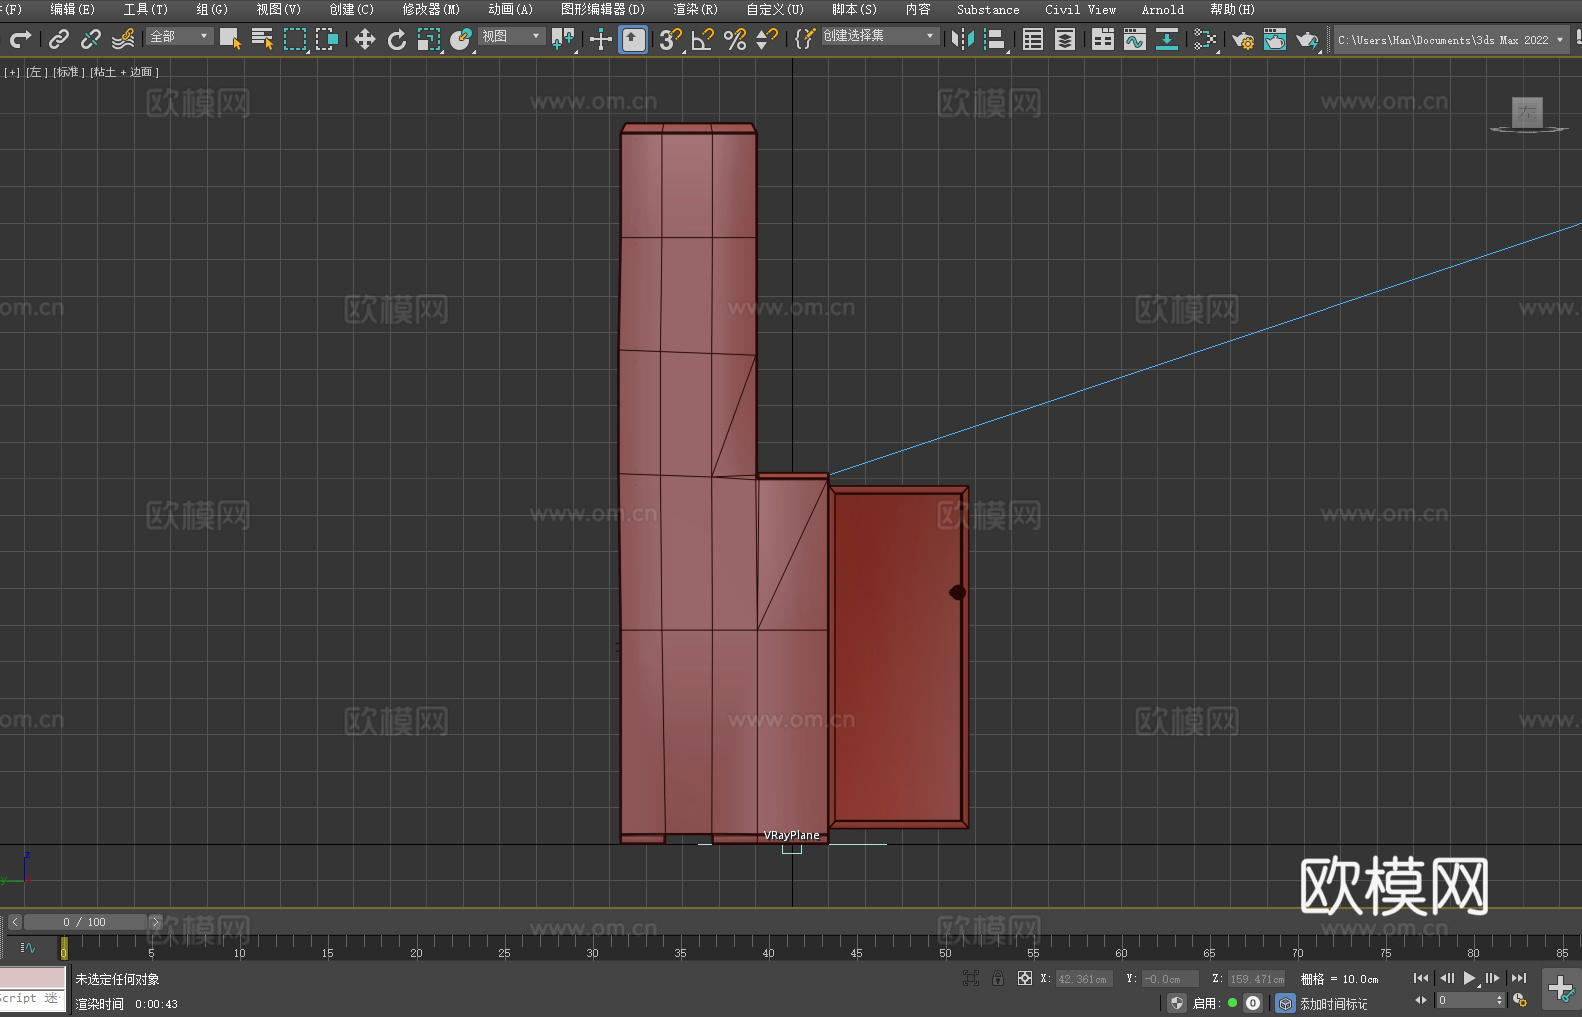Image resolution: width=1582 pixels, height=1017 pixels.
Task: Step time slider back with left arrow
Action: point(14,922)
